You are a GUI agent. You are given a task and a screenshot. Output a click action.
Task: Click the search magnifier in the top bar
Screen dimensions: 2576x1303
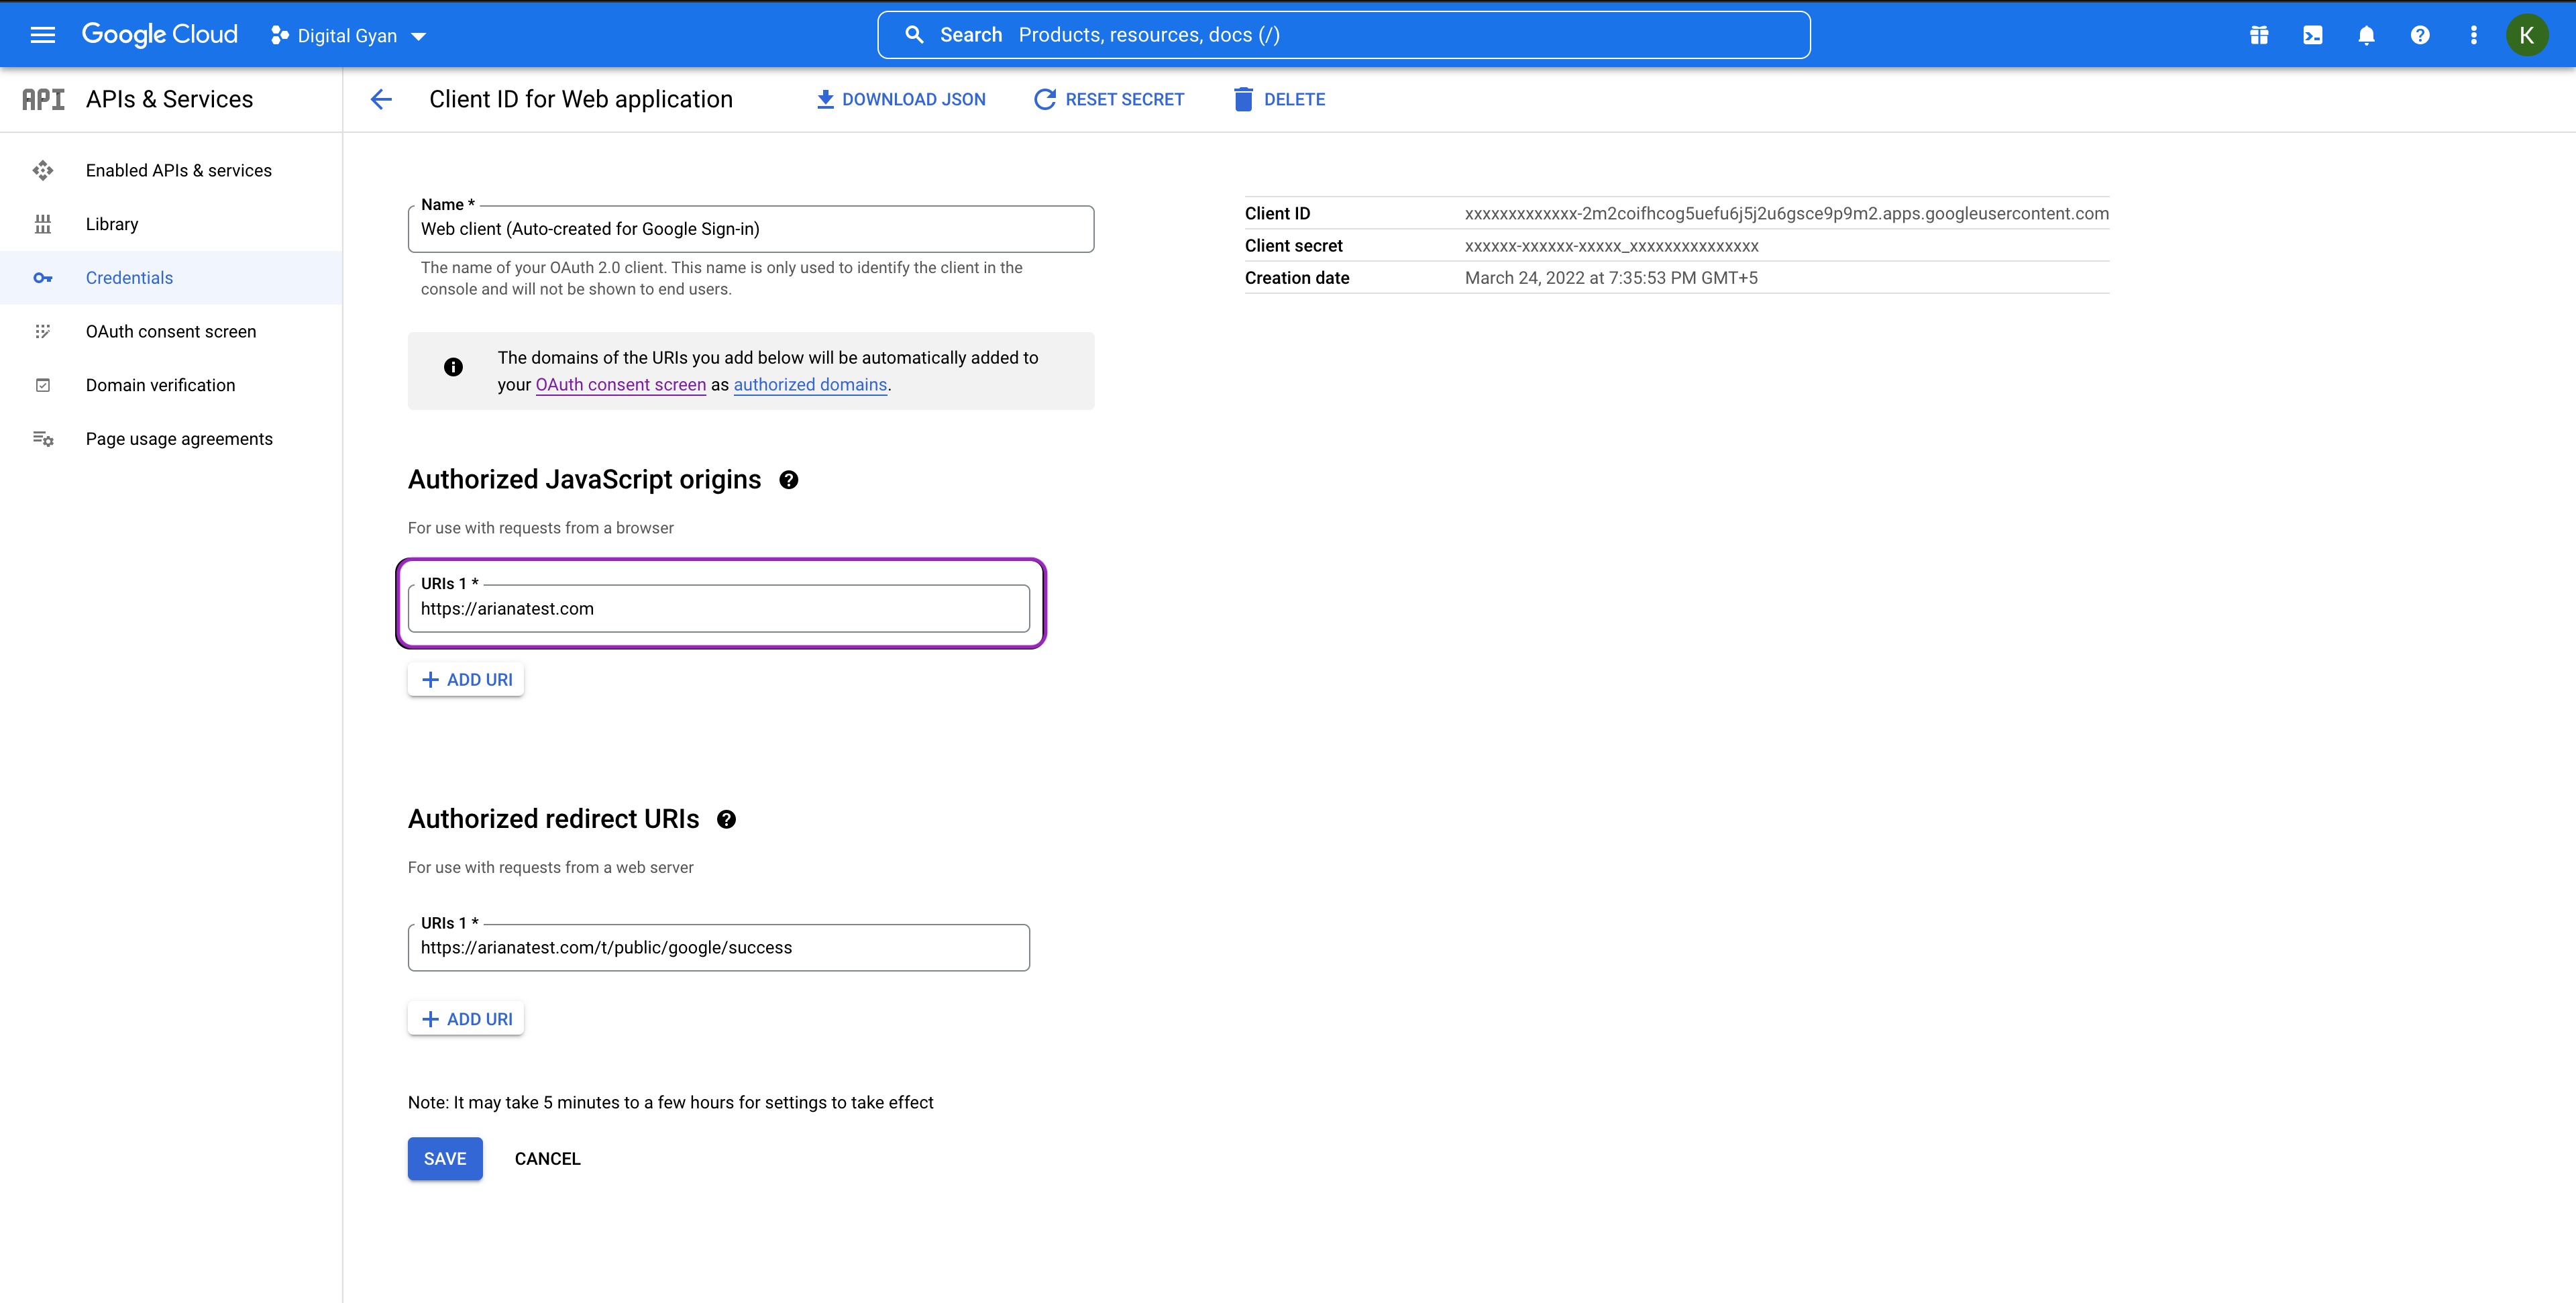click(x=914, y=33)
